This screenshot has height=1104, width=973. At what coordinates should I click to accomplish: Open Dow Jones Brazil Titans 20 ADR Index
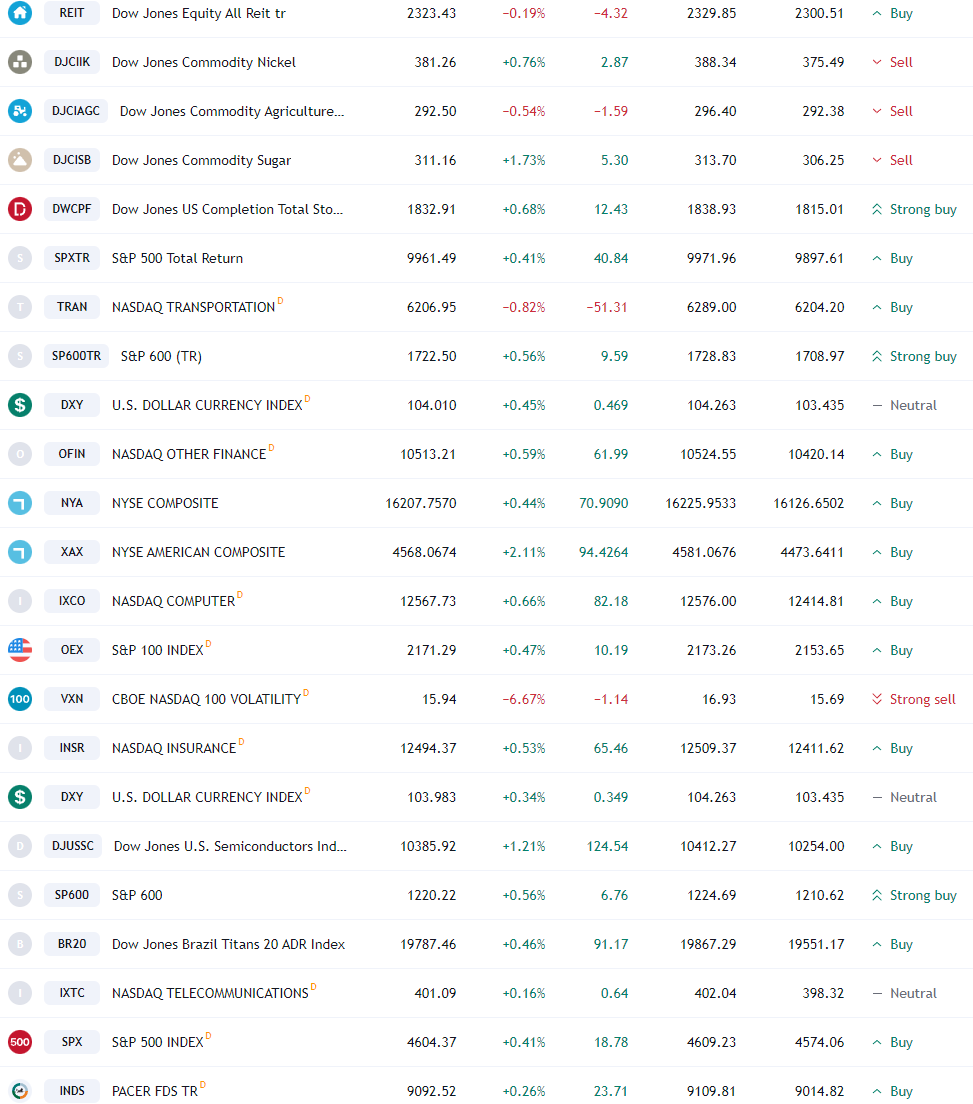pos(228,944)
